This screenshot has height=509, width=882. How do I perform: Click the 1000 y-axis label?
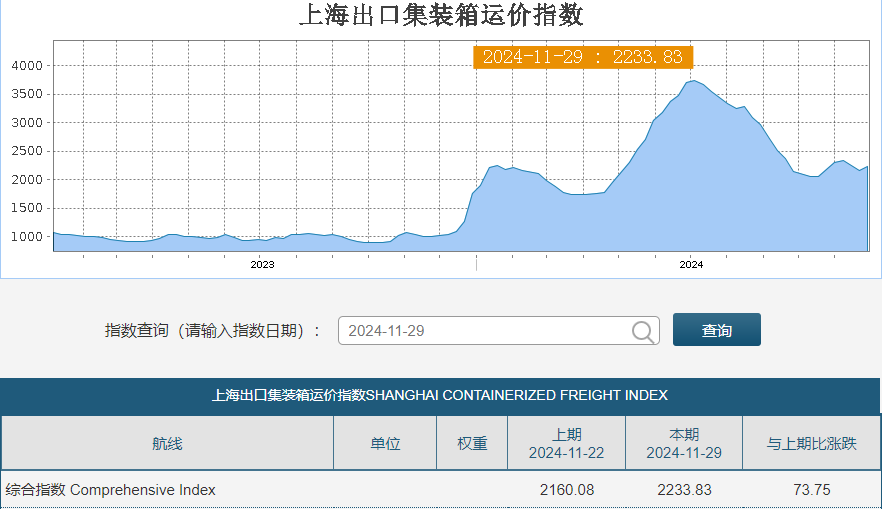click(x=27, y=237)
